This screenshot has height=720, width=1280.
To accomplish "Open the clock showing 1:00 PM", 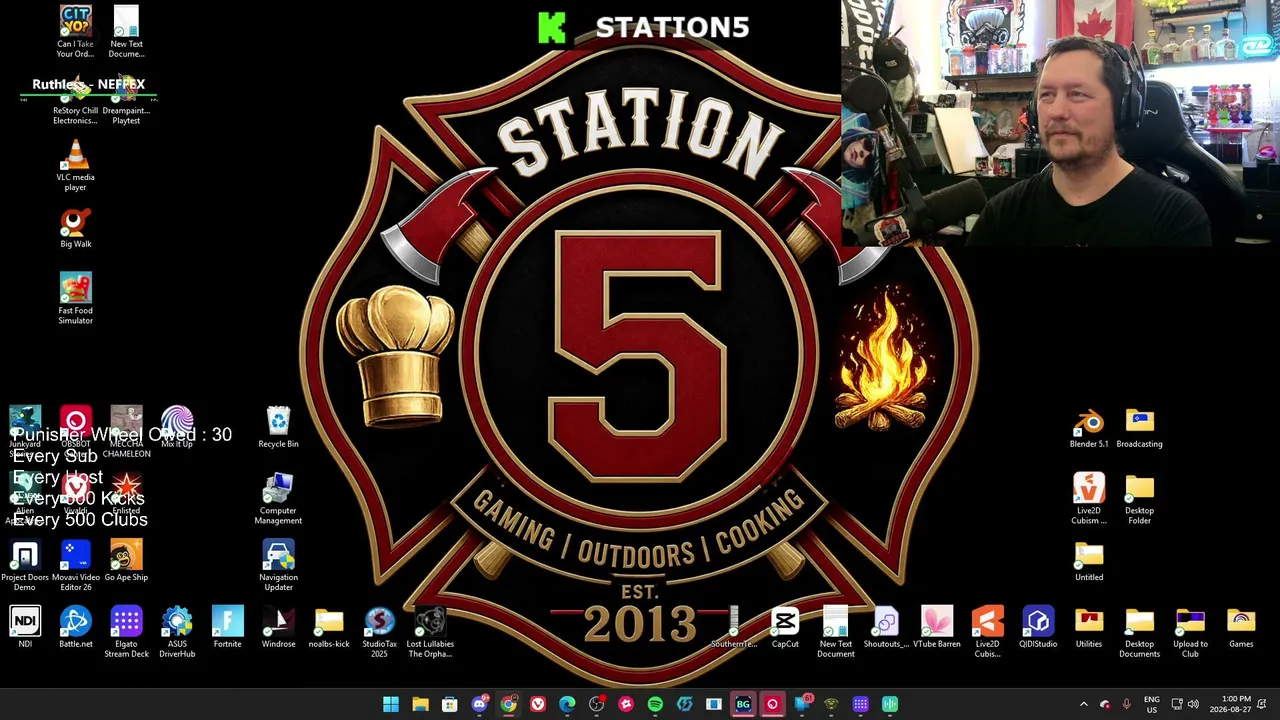I will coord(1230,704).
